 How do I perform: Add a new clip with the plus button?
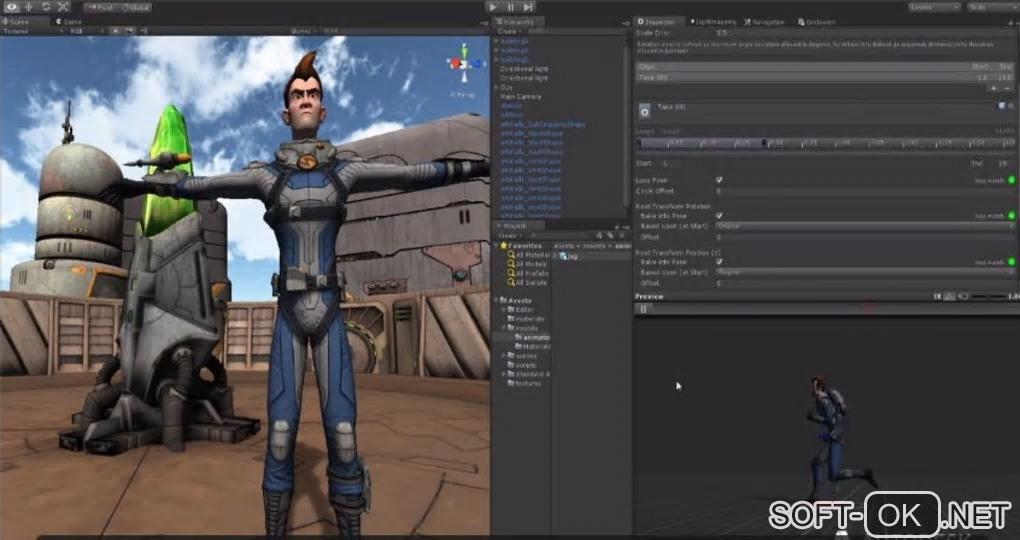[x=993, y=88]
